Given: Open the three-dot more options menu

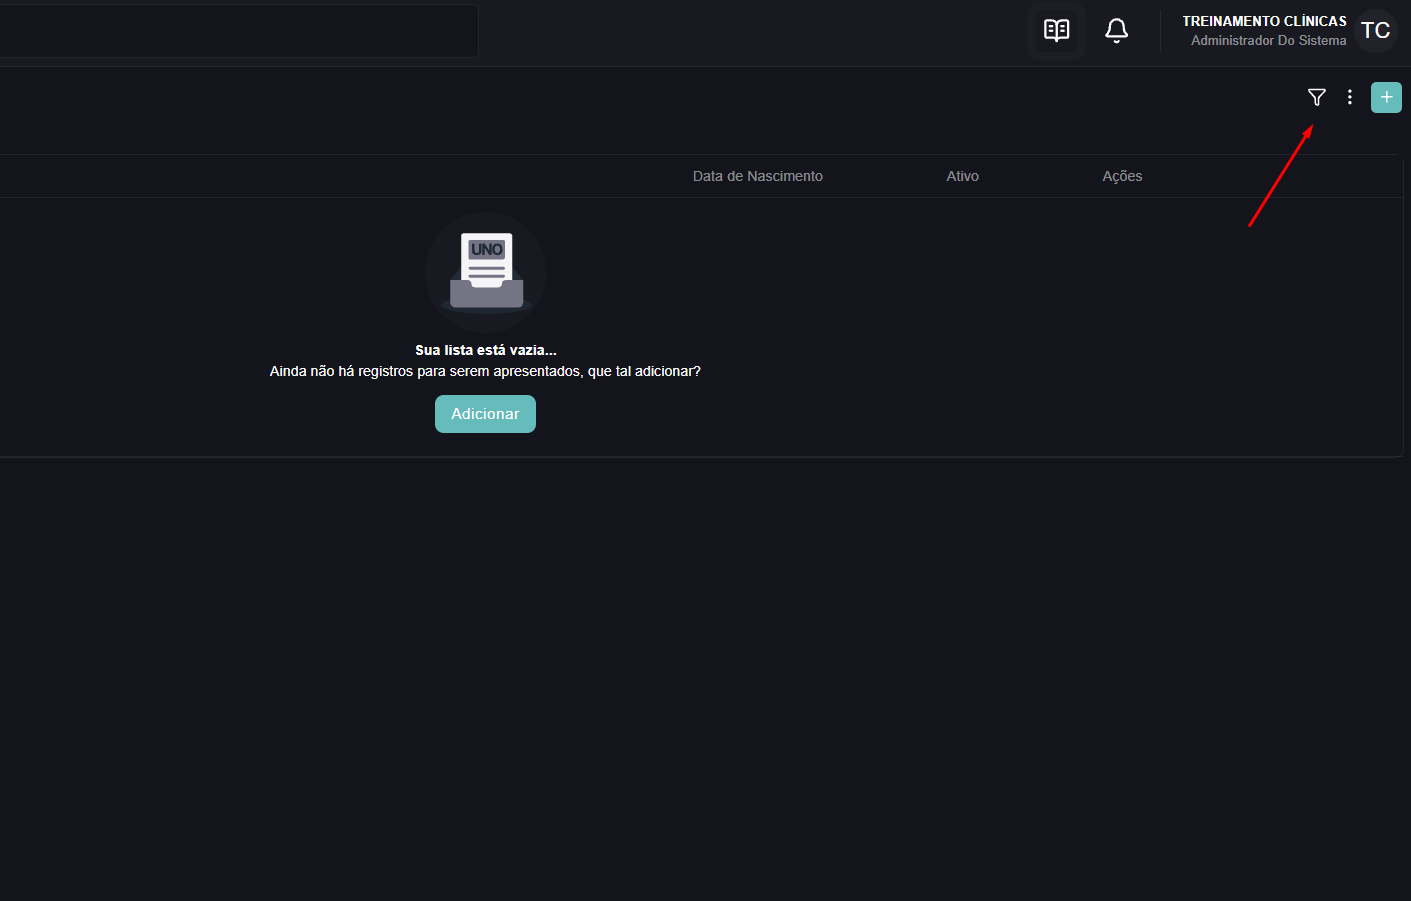Looking at the screenshot, I should click(x=1350, y=97).
